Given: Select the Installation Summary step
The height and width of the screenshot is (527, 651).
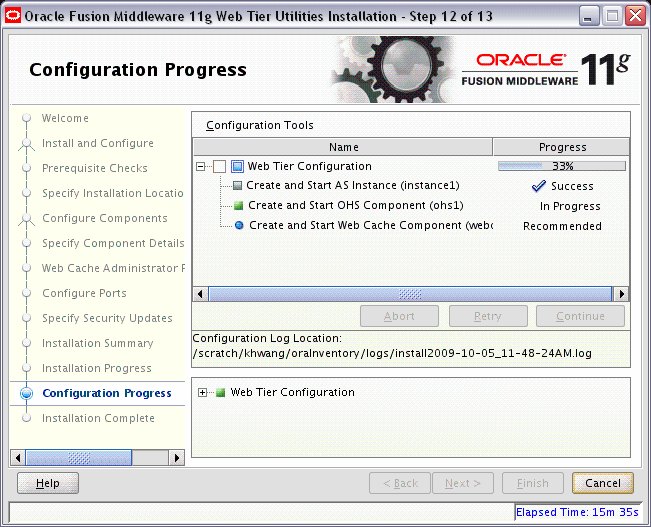Looking at the screenshot, I should (98, 343).
